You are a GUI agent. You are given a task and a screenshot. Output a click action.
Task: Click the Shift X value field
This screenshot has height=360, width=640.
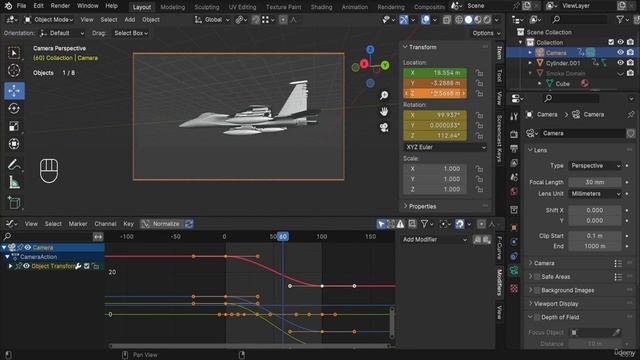pos(595,210)
